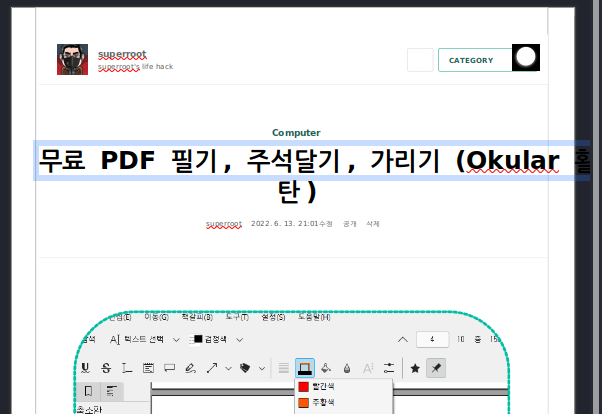
Task: Open the advanced annotation settings sliders icon
Action: [389, 368]
